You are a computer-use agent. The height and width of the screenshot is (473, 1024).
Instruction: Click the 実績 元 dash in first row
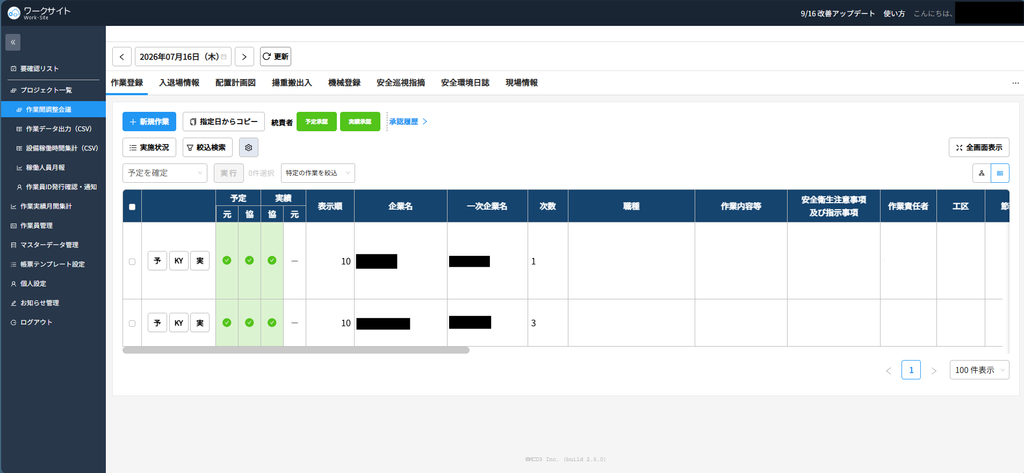(x=295, y=261)
